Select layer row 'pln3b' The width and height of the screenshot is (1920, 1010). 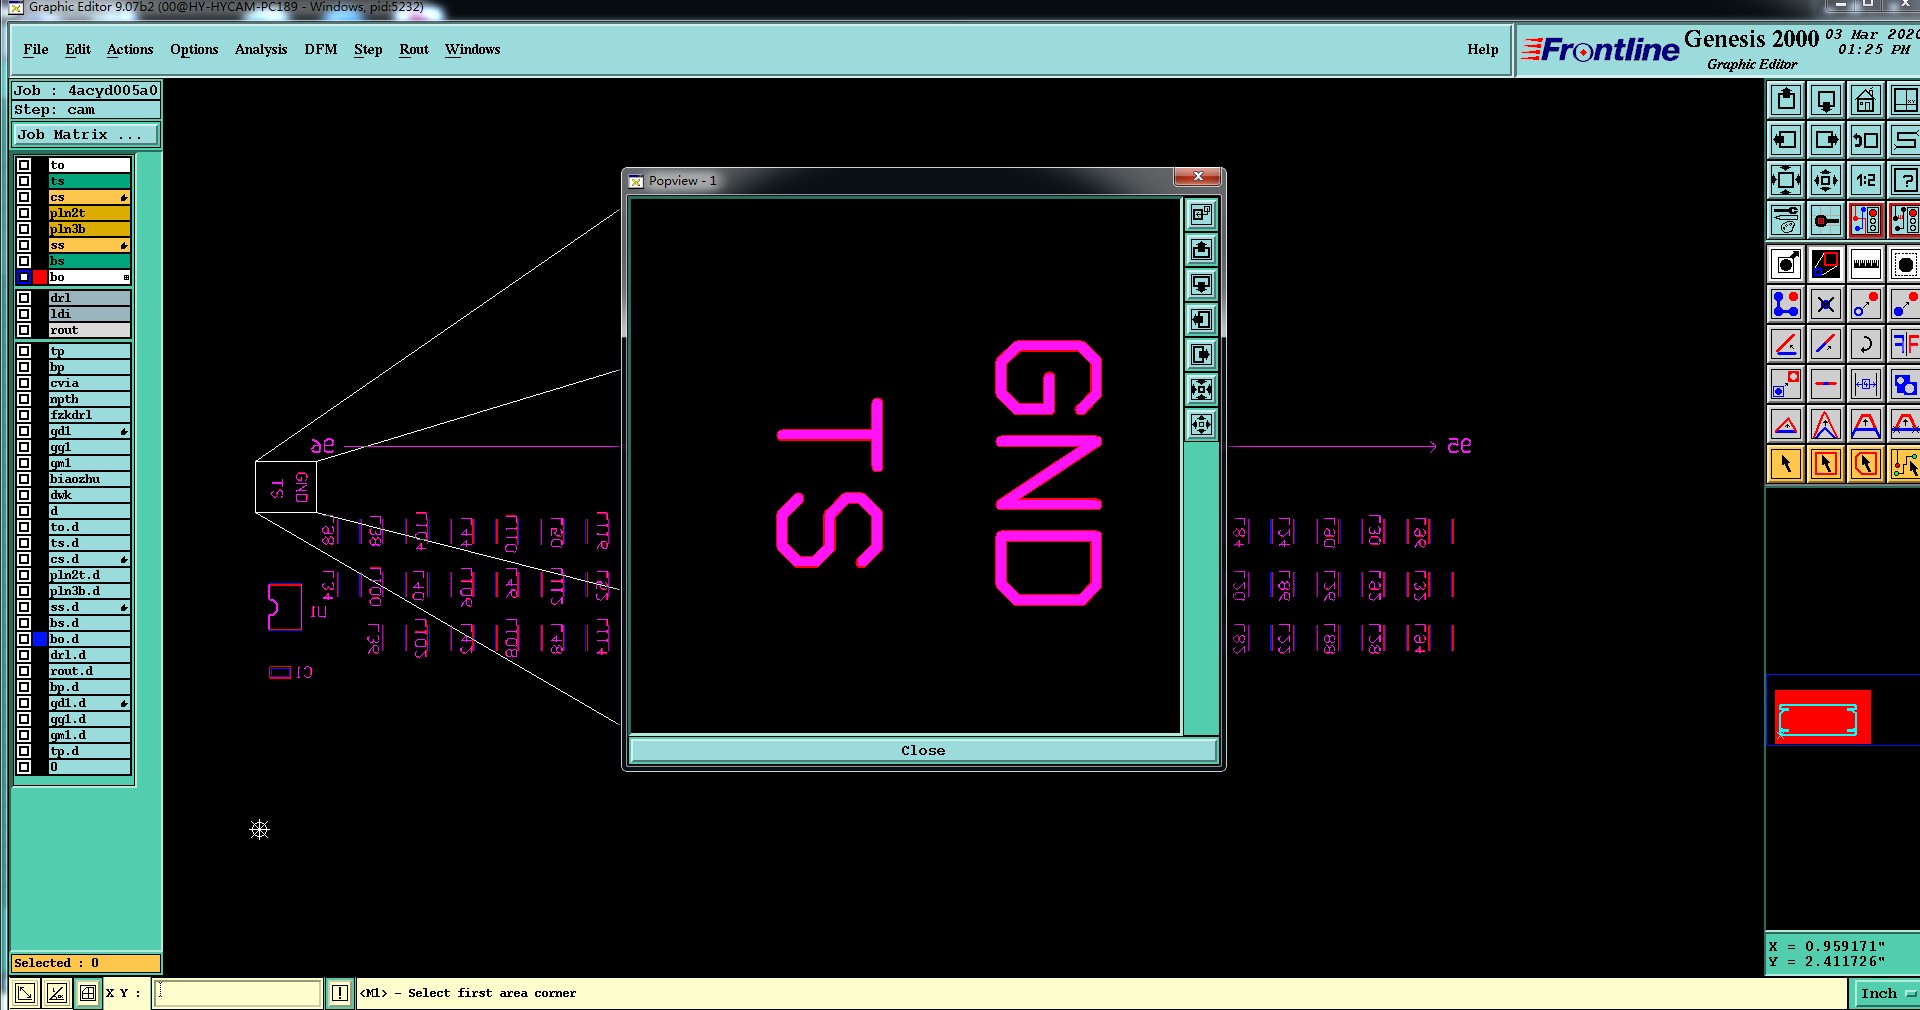point(89,229)
